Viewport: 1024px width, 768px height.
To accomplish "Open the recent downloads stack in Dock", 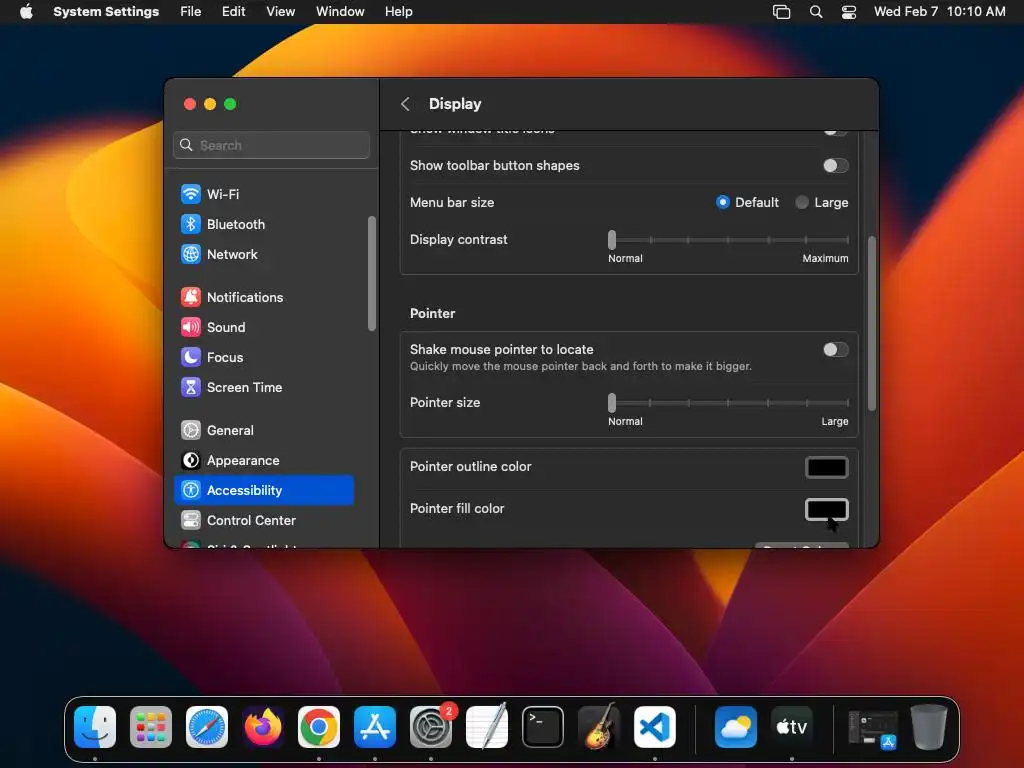I will 872,728.
